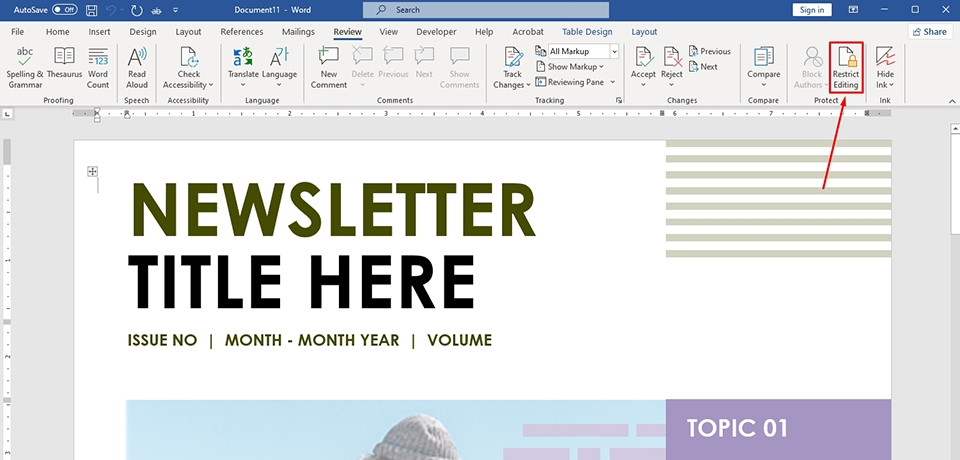Click the vertical scrollbar thumb

[955, 185]
